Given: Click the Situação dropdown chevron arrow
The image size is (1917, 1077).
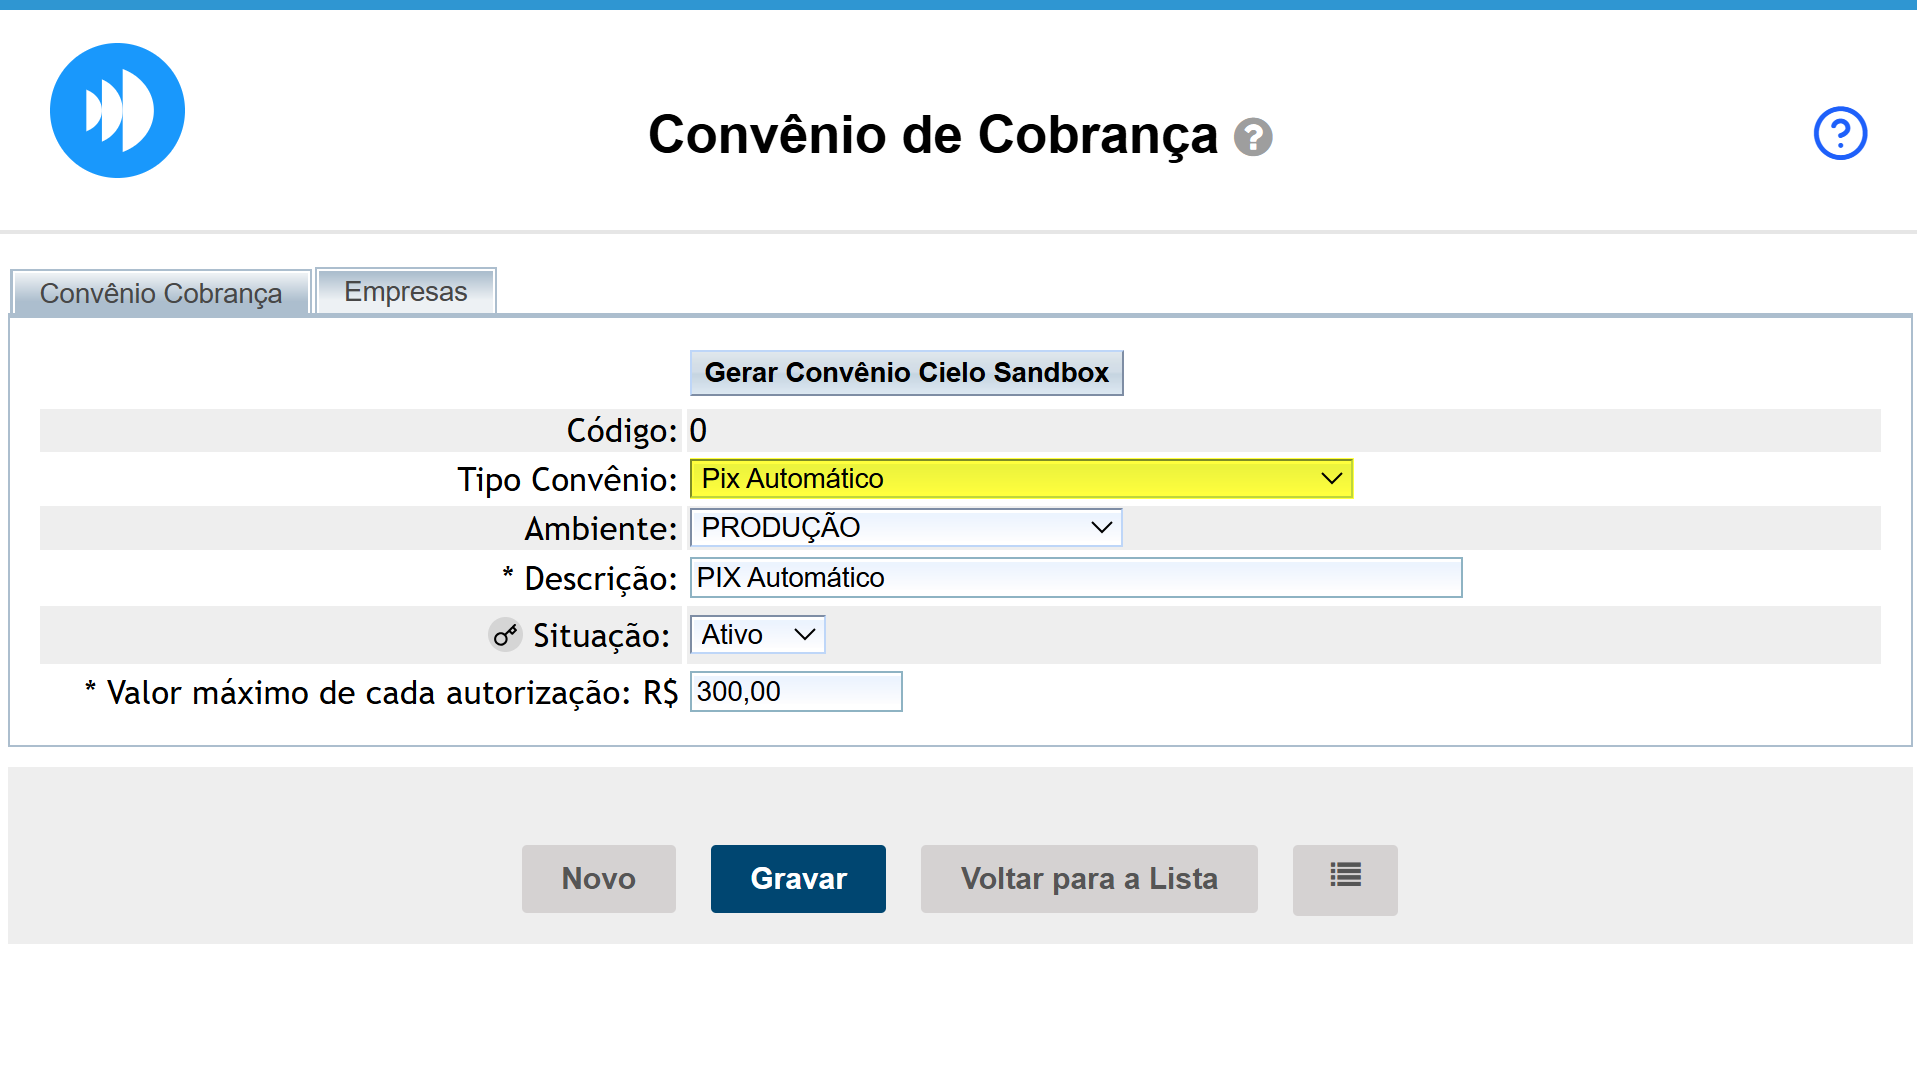Looking at the screenshot, I should point(804,635).
